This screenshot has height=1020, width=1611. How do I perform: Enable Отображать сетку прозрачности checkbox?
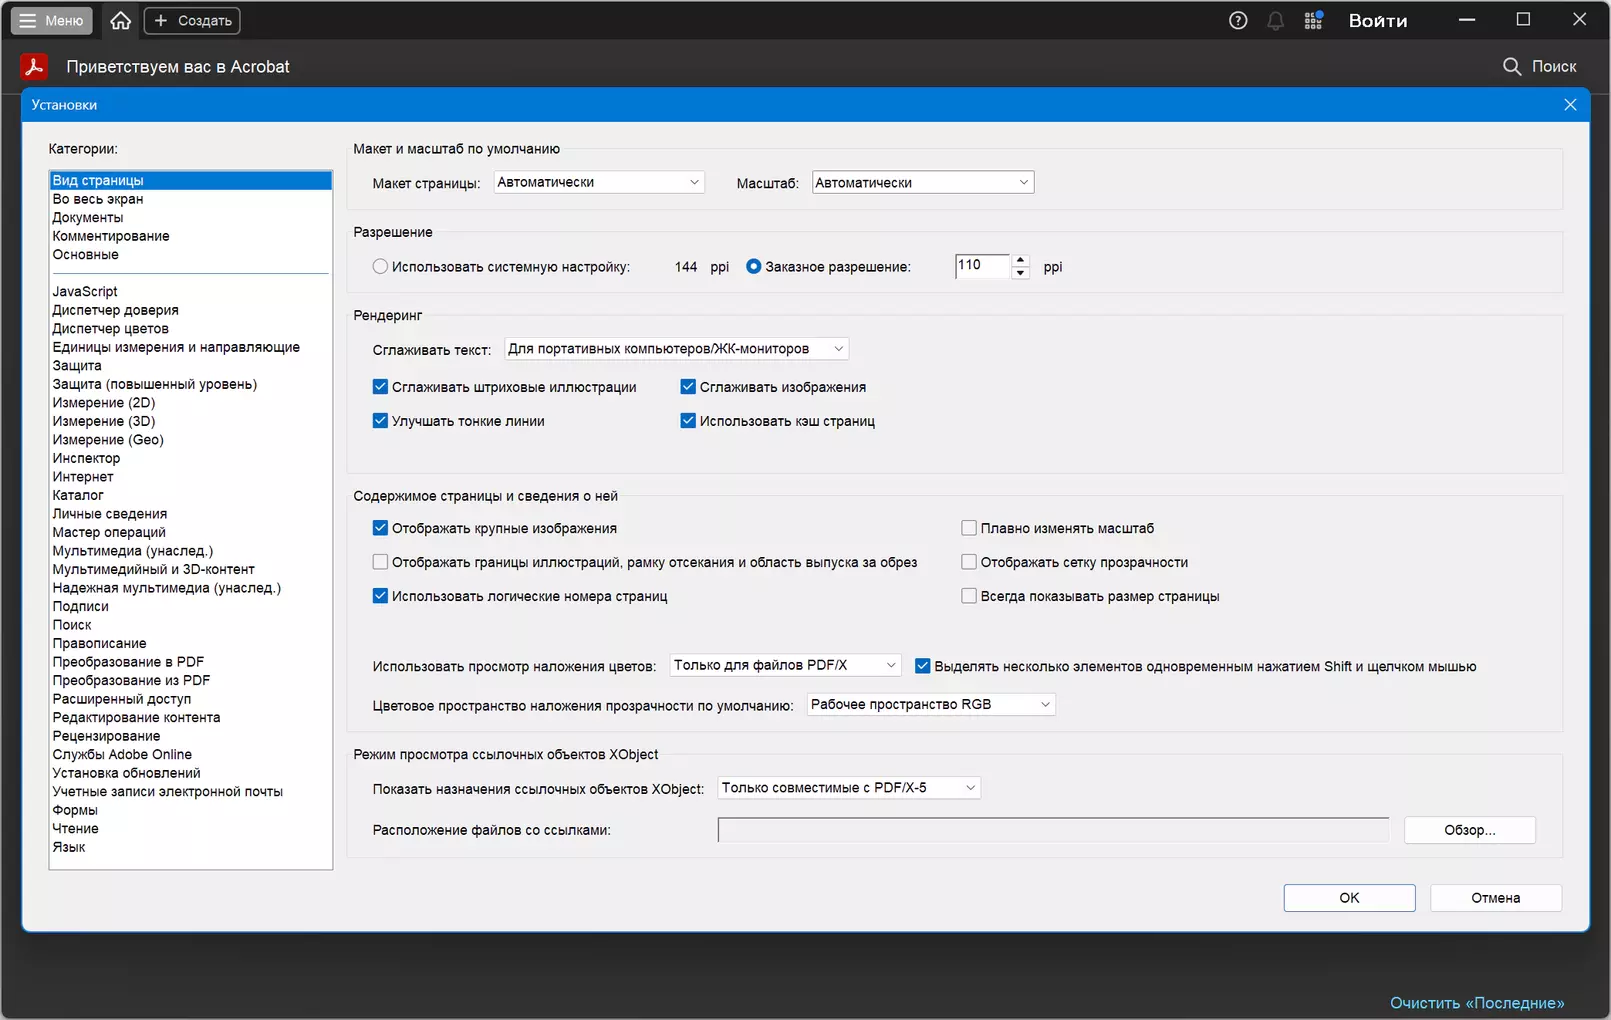[x=969, y=562]
